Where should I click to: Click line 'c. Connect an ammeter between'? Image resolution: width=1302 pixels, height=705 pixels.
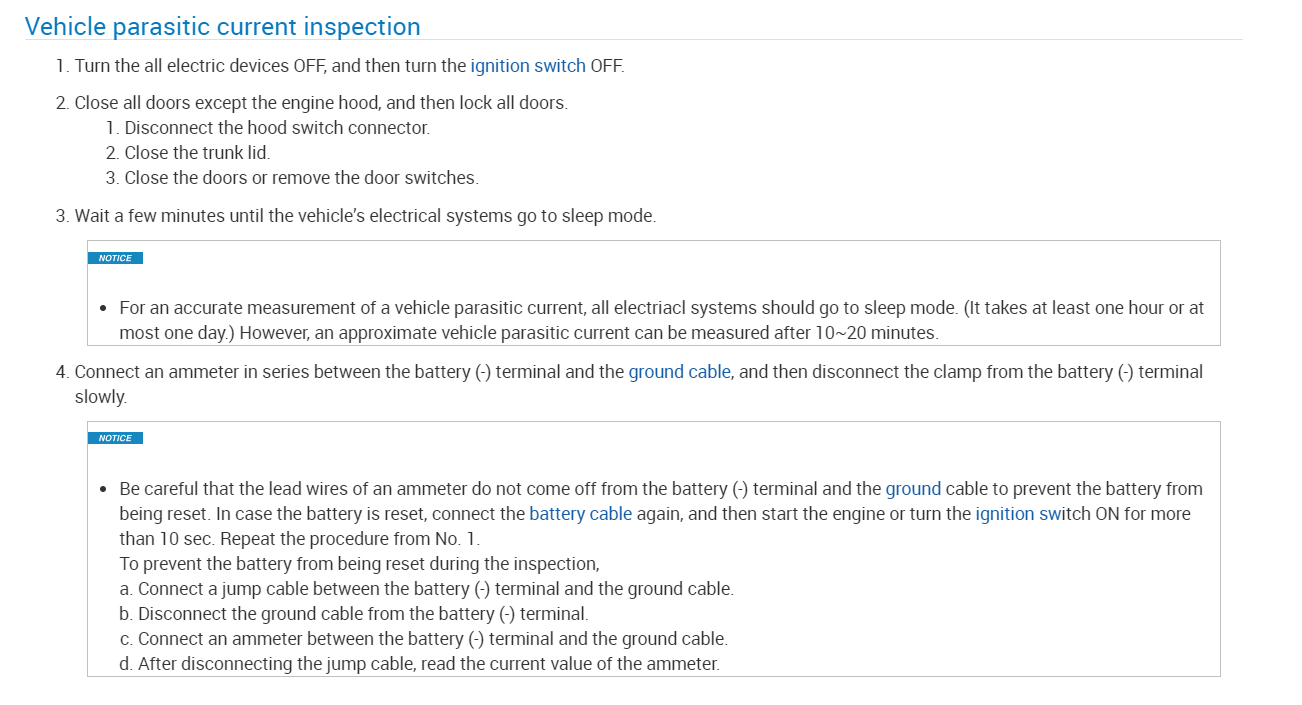(423, 639)
